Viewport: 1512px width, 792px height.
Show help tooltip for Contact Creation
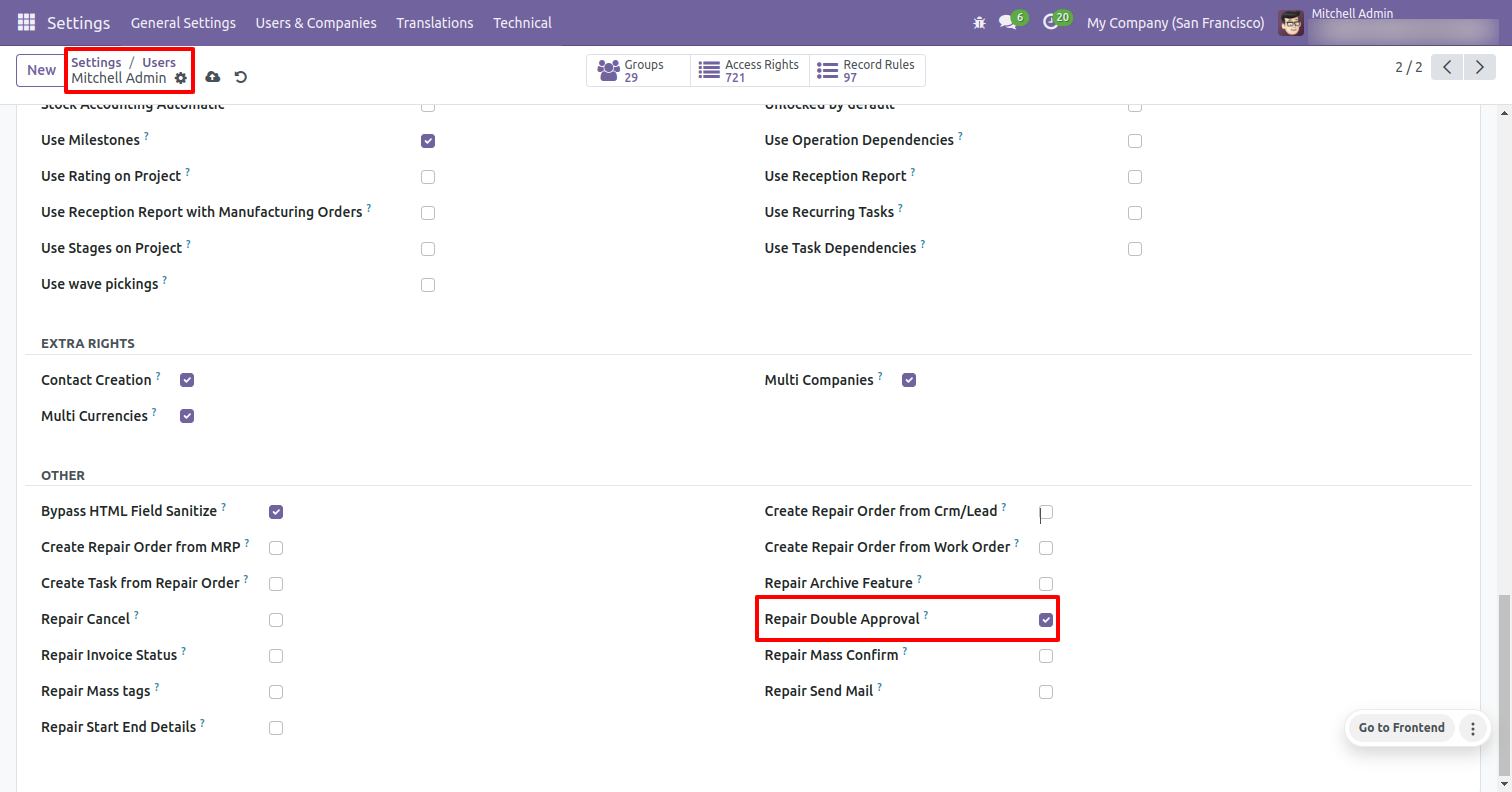pyautogui.click(x=158, y=375)
